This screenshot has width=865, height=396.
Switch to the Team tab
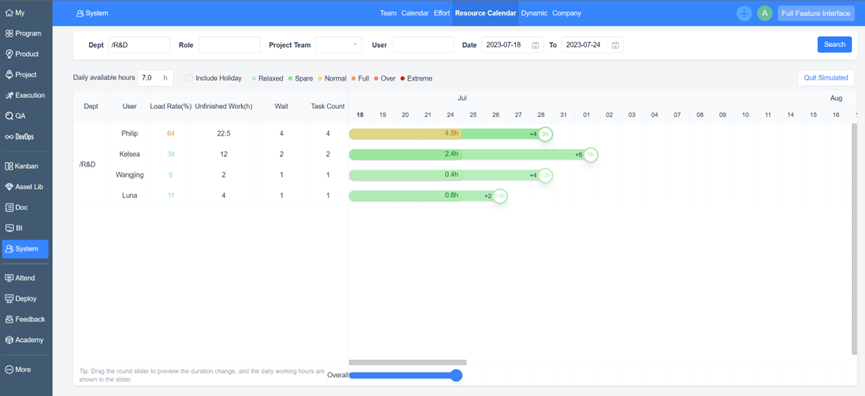coord(388,13)
